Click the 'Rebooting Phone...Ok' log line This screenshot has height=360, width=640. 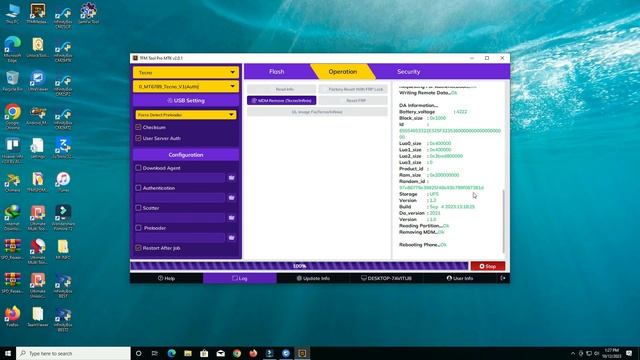click(423, 245)
